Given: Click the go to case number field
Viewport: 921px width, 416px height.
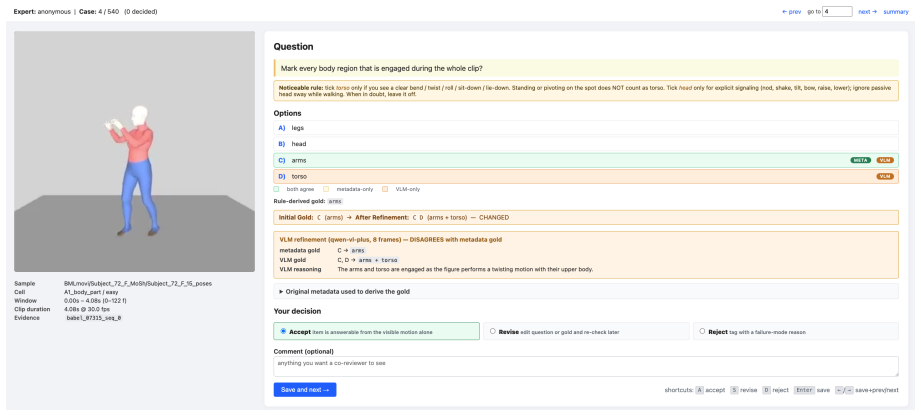Looking at the screenshot, I should click(x=838, y=11).
